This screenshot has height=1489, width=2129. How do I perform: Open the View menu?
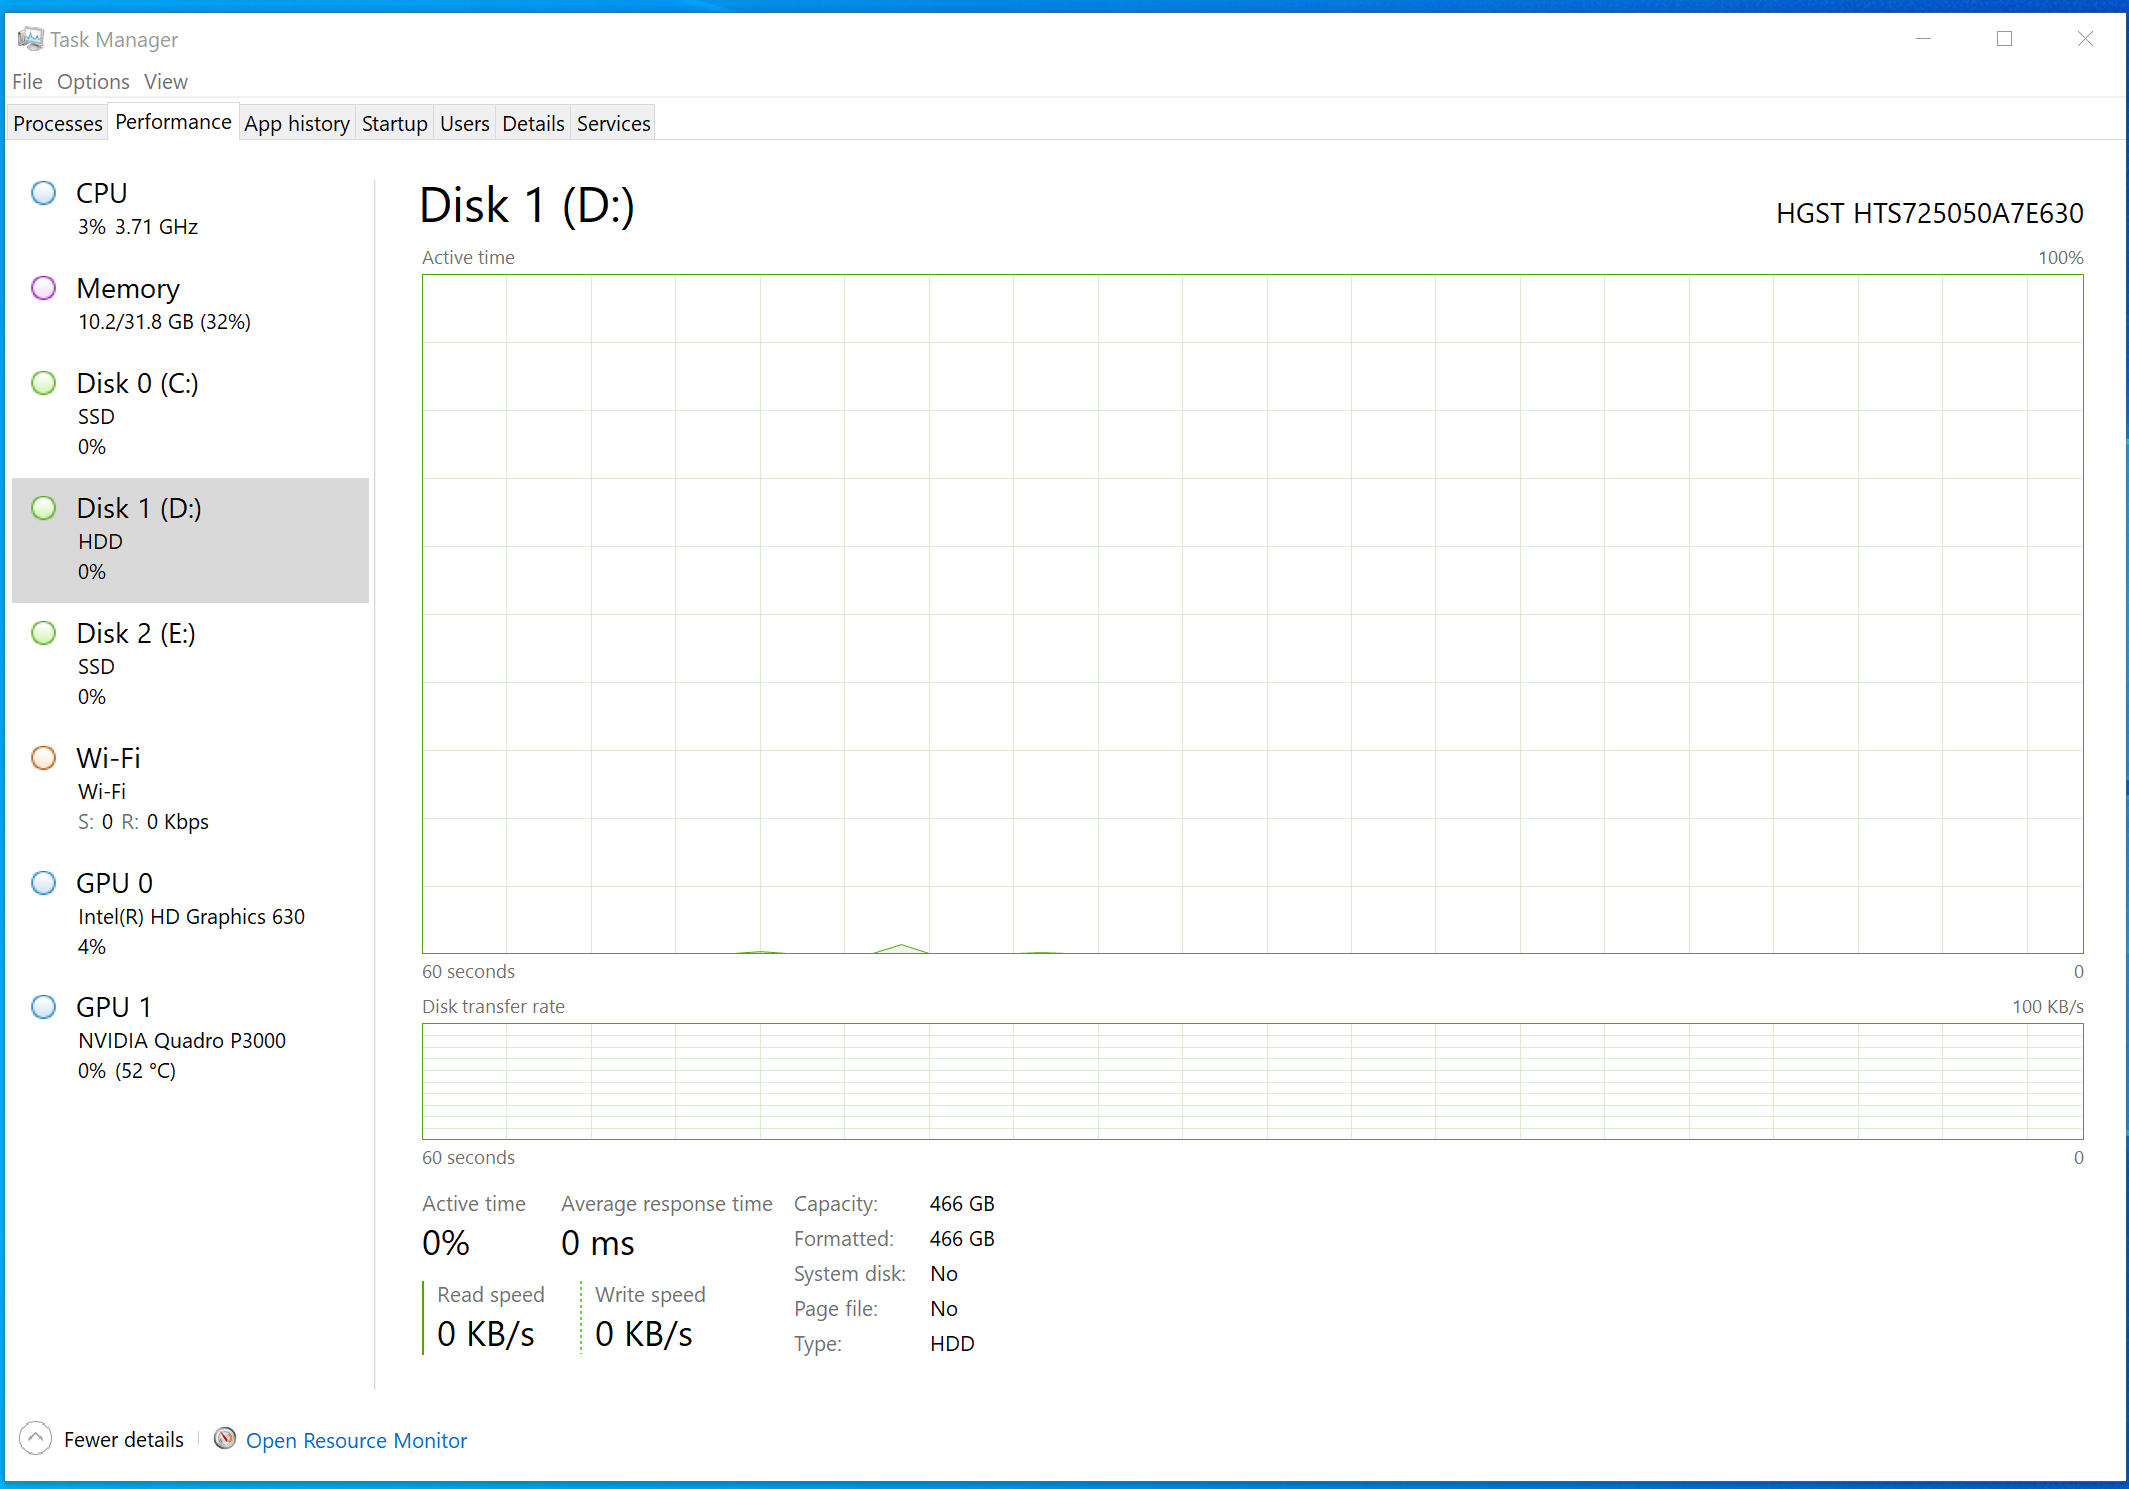[x=165, y=82]
